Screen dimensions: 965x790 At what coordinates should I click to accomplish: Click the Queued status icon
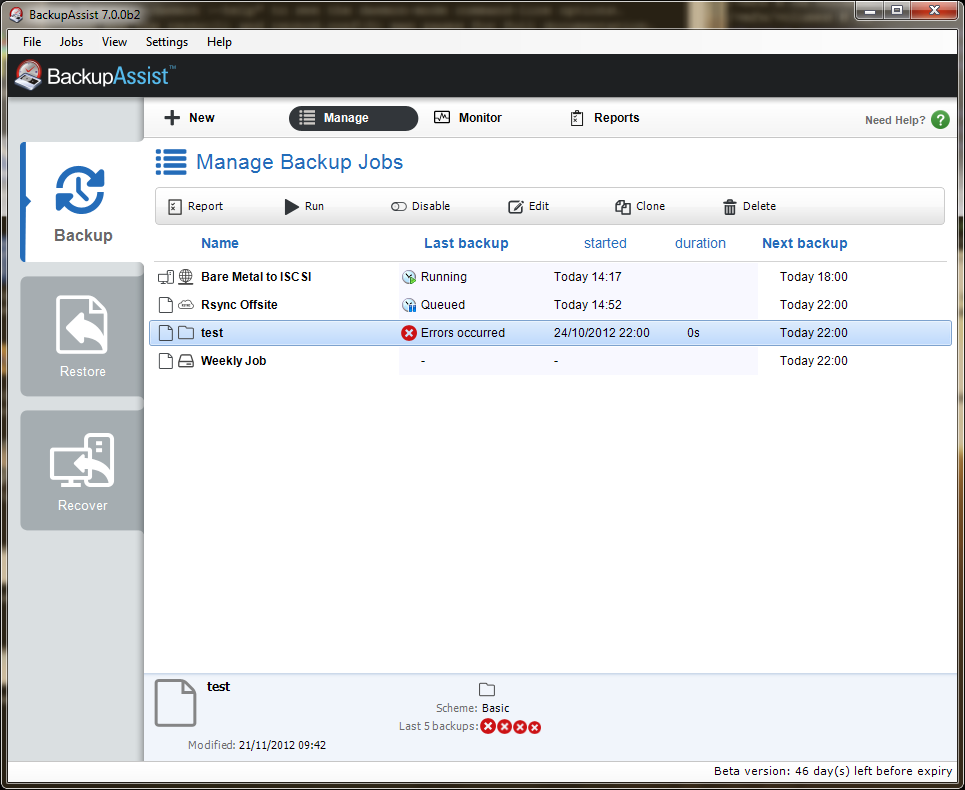click(x=409, y=305)
